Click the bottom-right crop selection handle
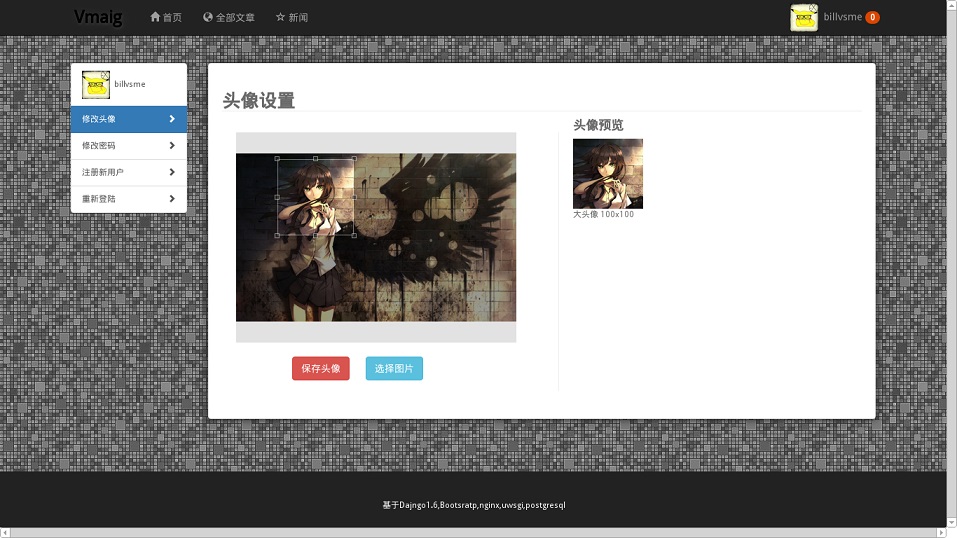 point(354,235)
